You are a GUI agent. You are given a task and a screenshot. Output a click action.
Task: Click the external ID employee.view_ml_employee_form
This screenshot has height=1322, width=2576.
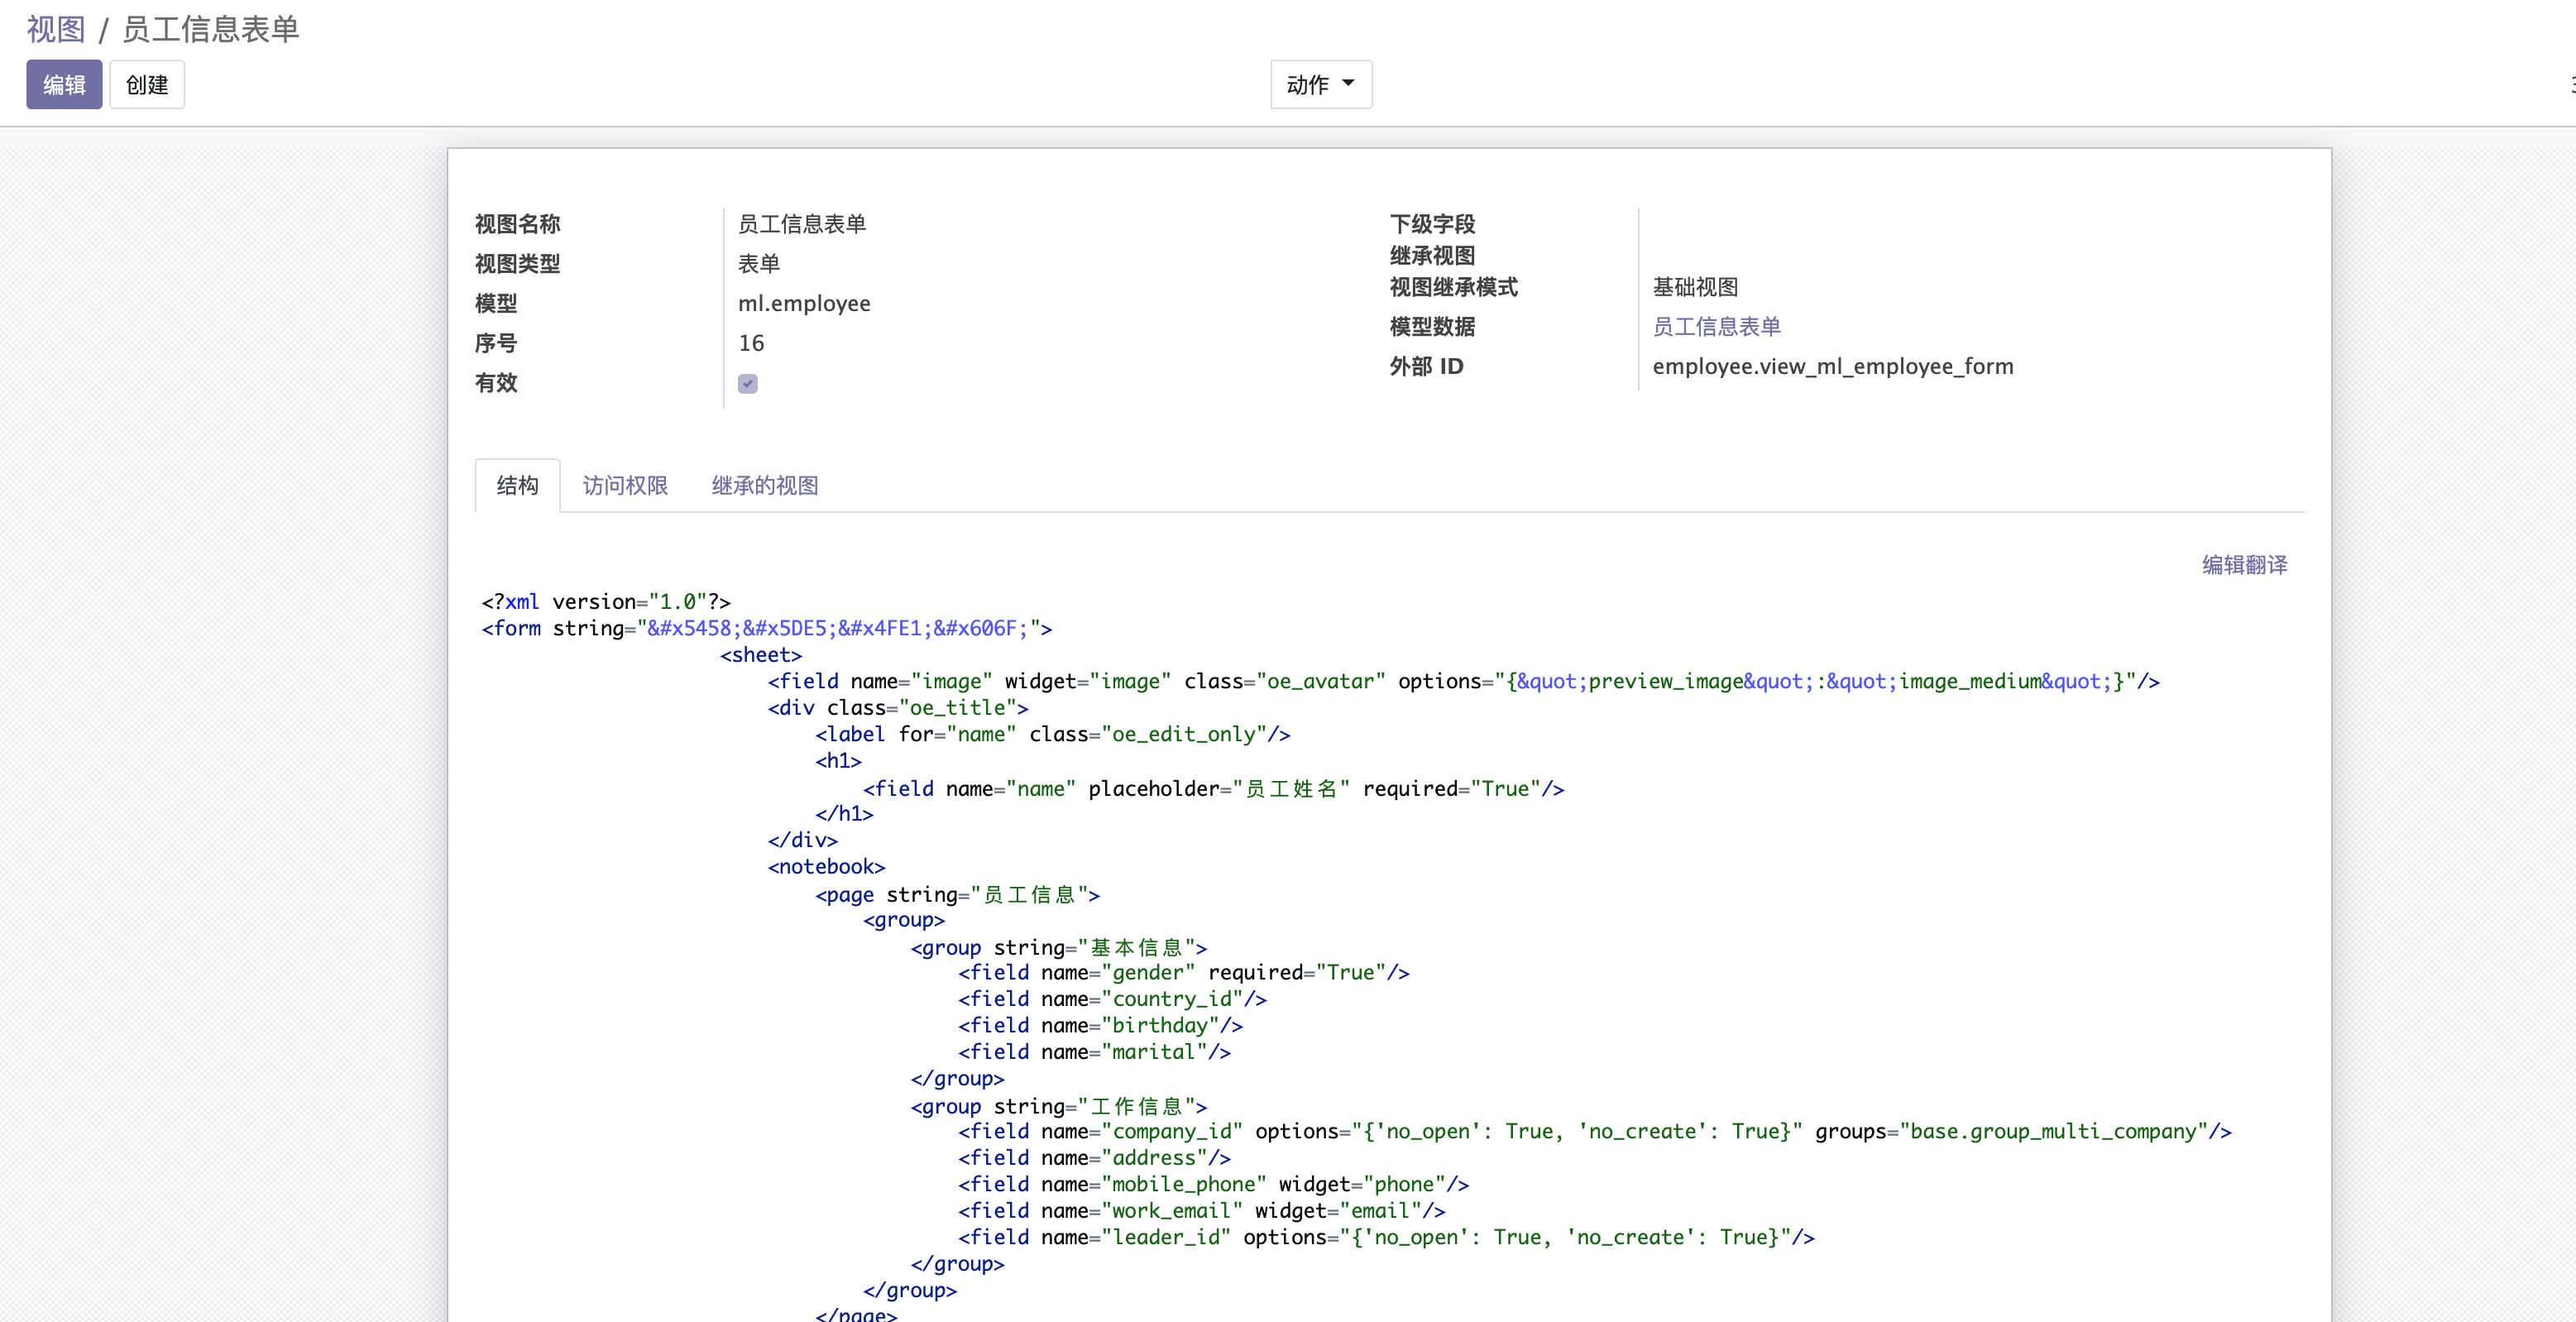(x=1833, y=366)
